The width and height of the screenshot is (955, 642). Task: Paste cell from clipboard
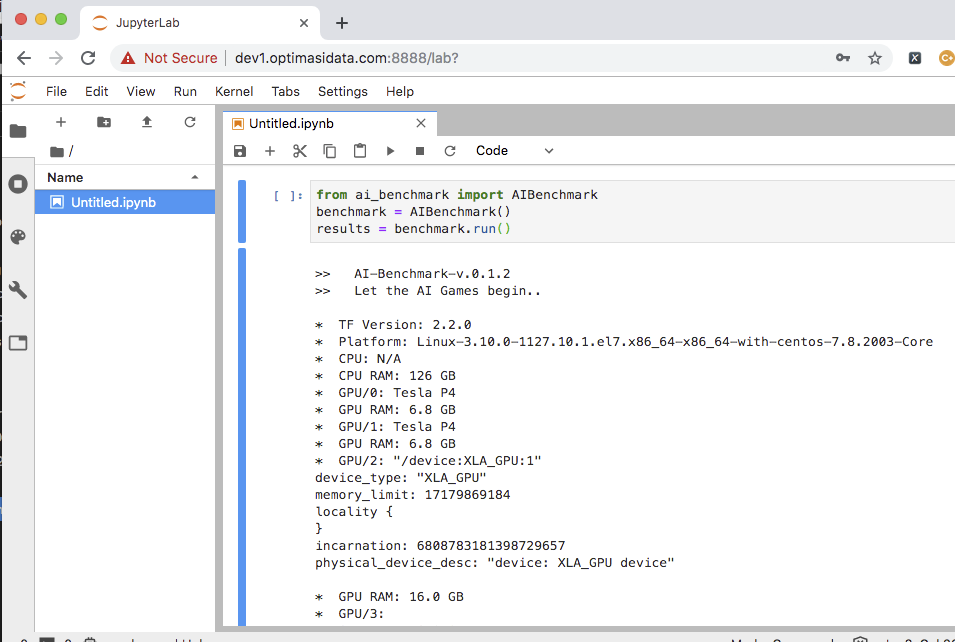pos(359,151)
